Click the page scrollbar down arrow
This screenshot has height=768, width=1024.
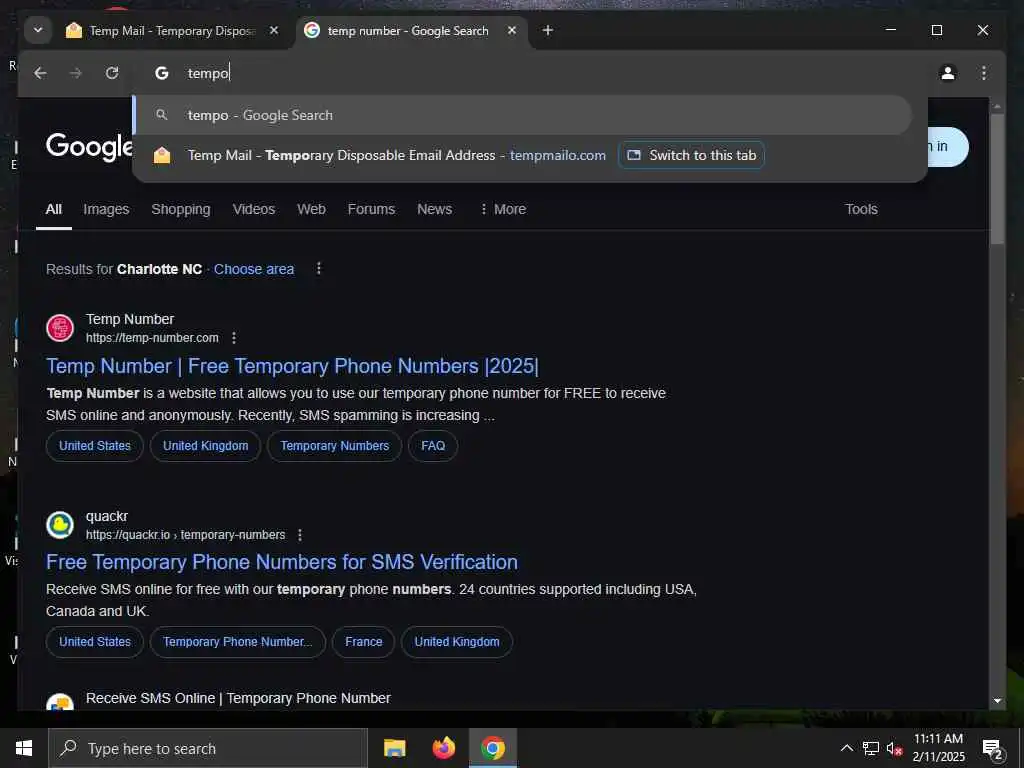(x=997, y=701)
